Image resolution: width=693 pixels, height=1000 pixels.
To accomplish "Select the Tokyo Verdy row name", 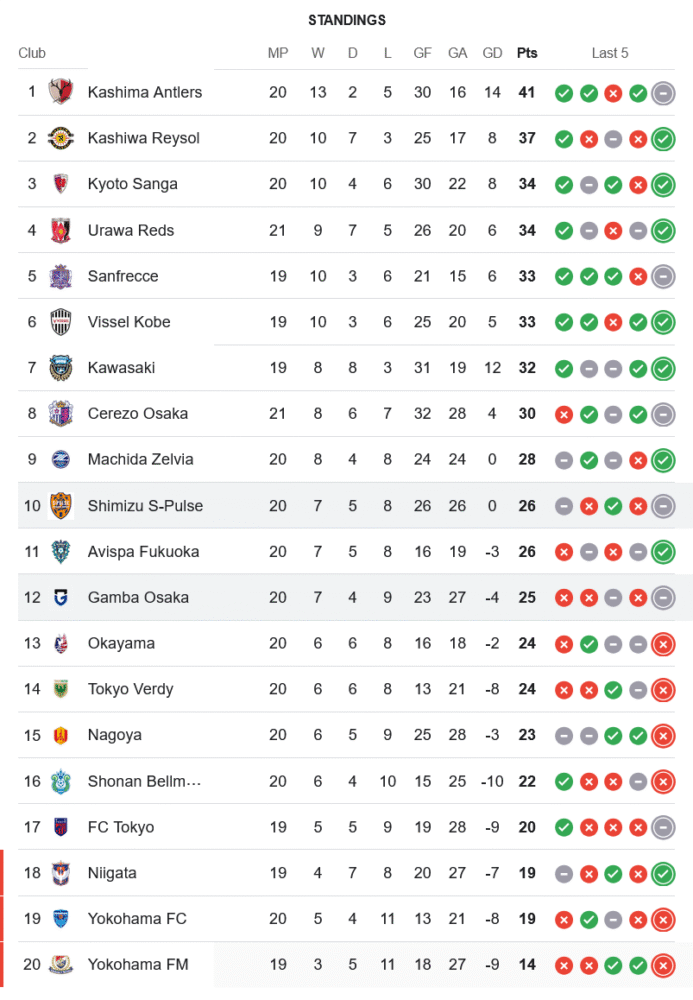I will 130,689.
